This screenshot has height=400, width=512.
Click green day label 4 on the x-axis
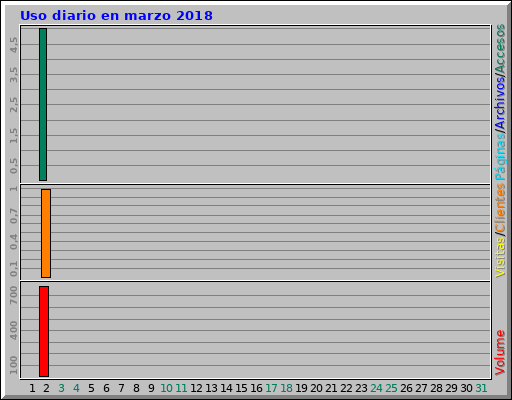[76, 388]
